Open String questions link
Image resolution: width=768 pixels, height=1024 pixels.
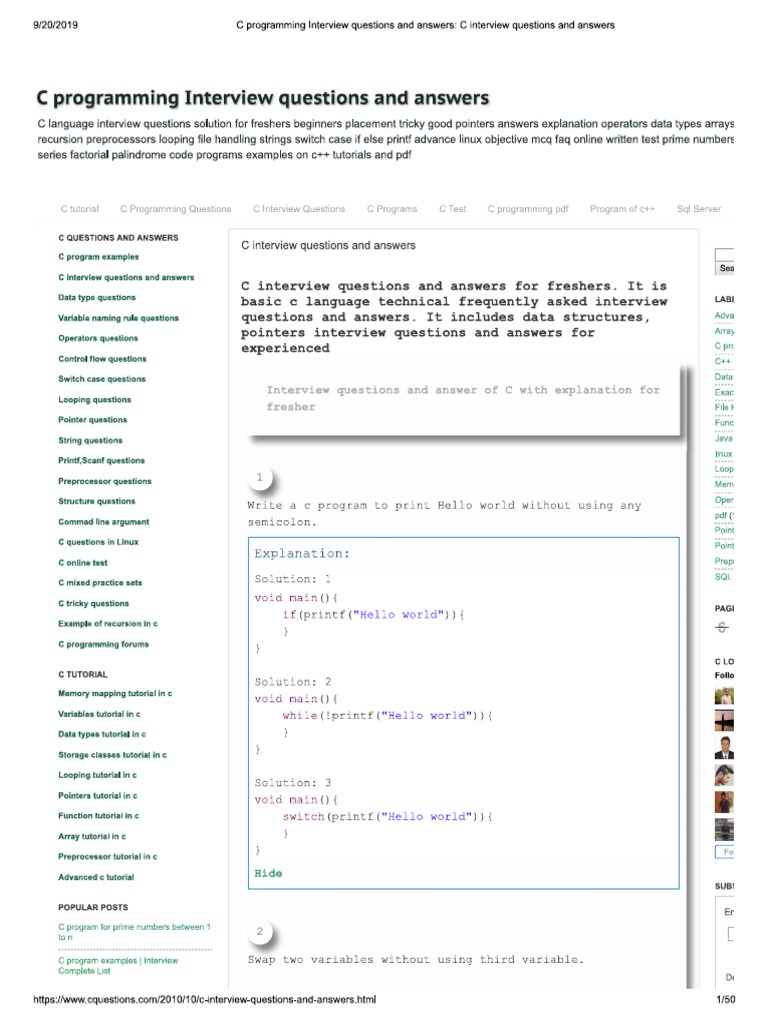pos(90,441)
